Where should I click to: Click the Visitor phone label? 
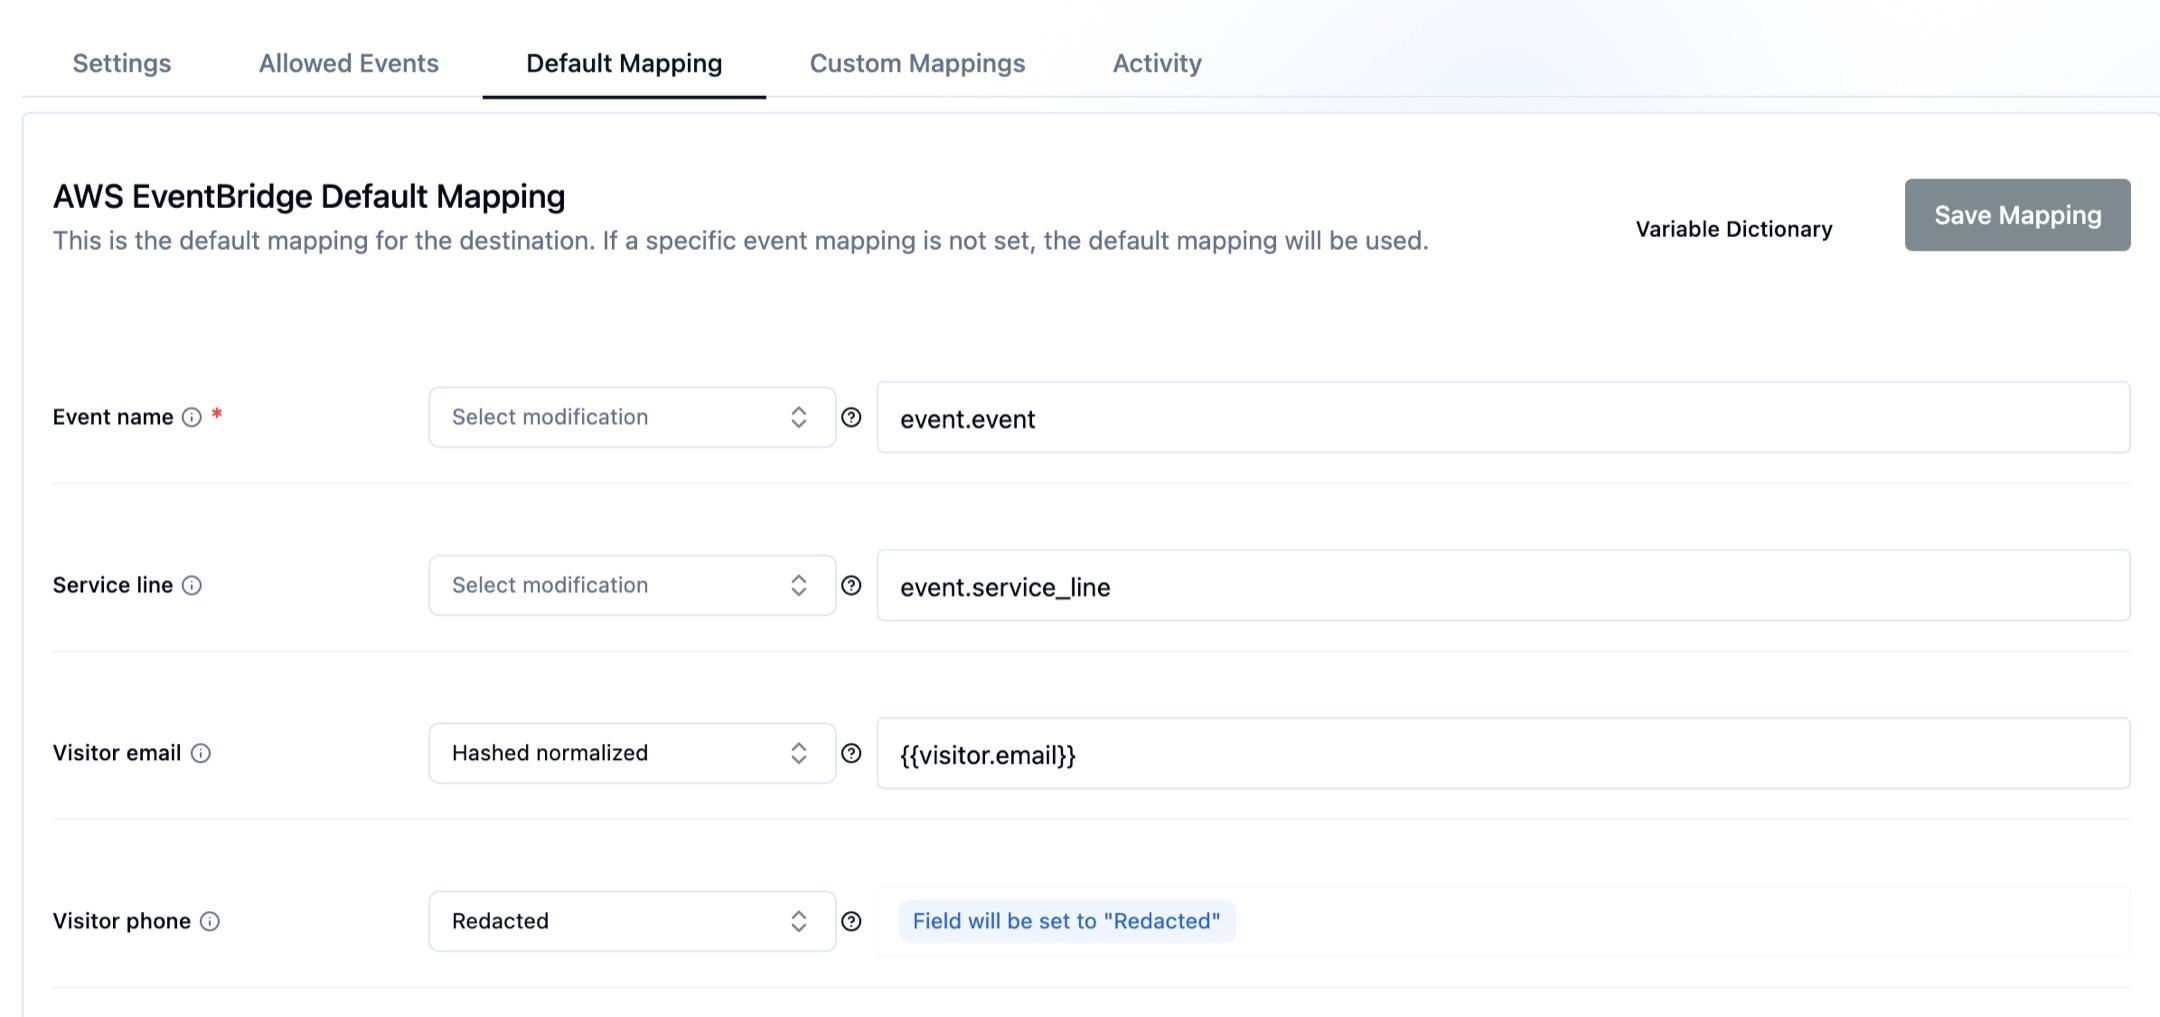(x=122, y=921)
